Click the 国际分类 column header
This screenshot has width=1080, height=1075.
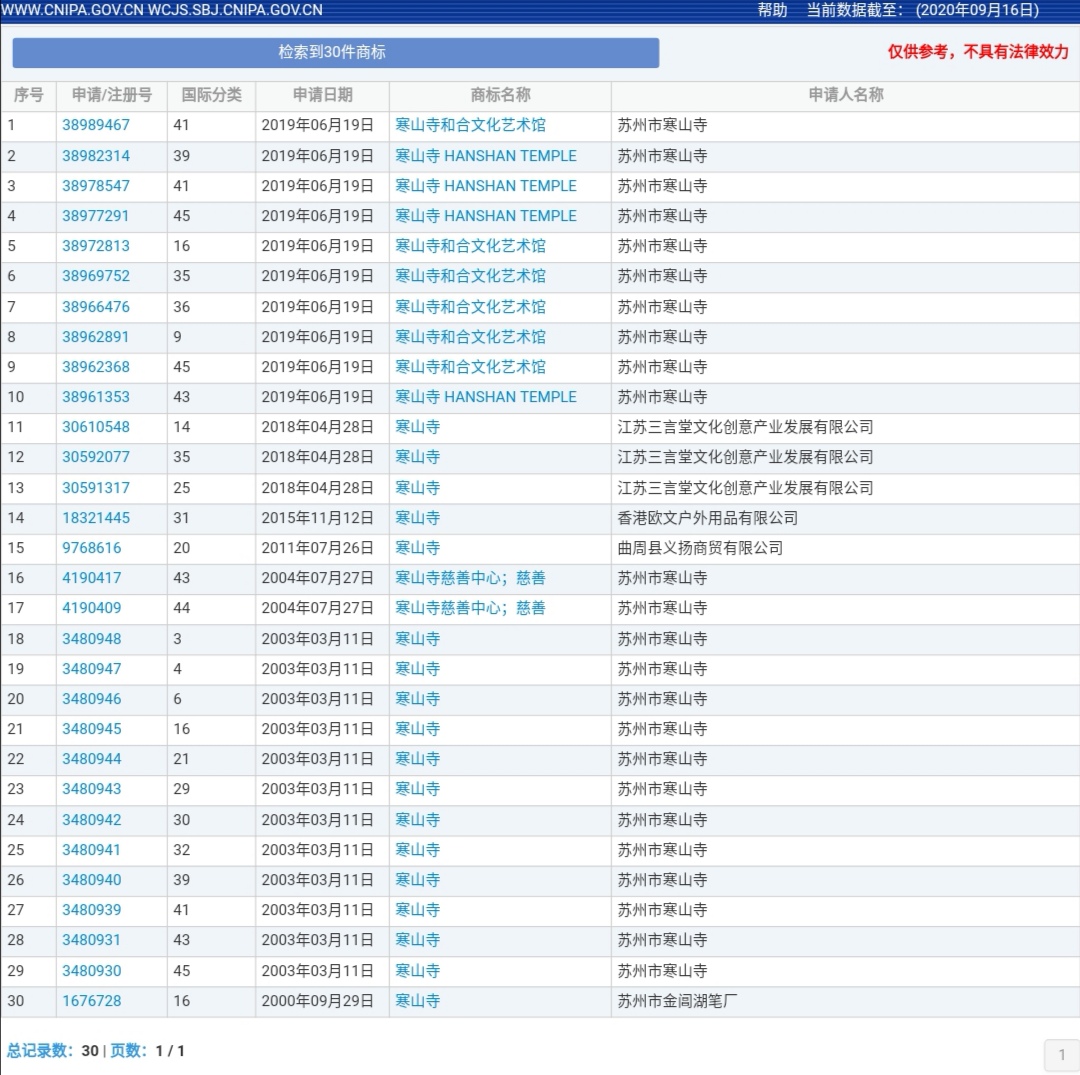click(211, 95)
